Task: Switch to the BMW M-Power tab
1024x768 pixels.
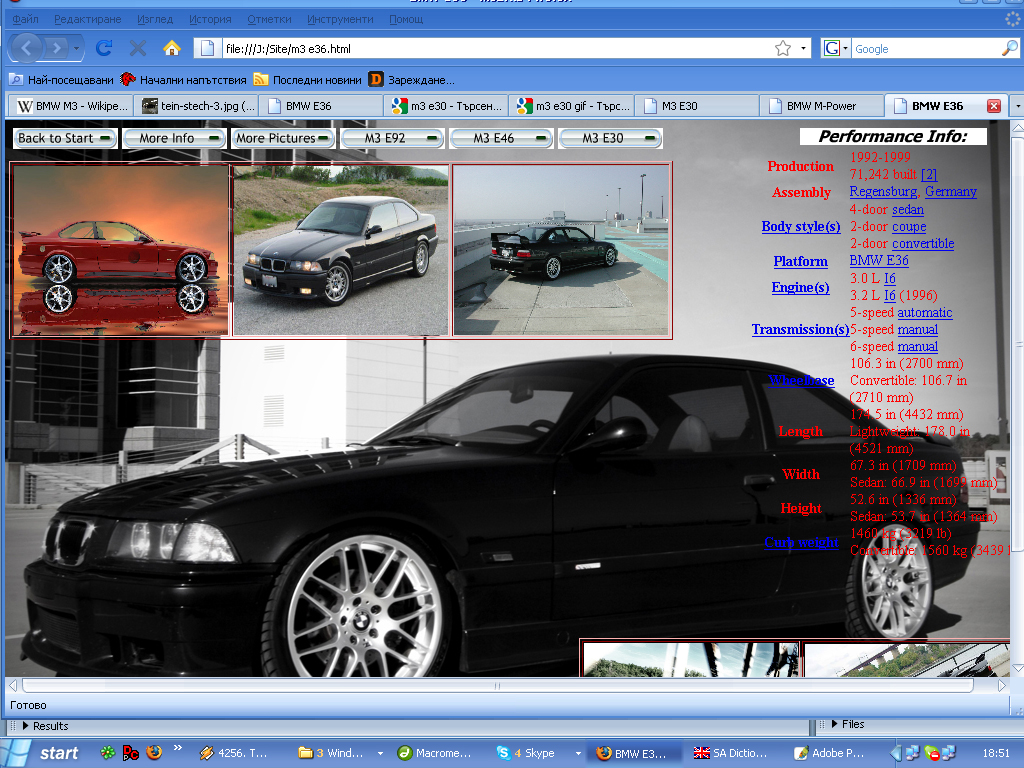Action: coord(822,106)
